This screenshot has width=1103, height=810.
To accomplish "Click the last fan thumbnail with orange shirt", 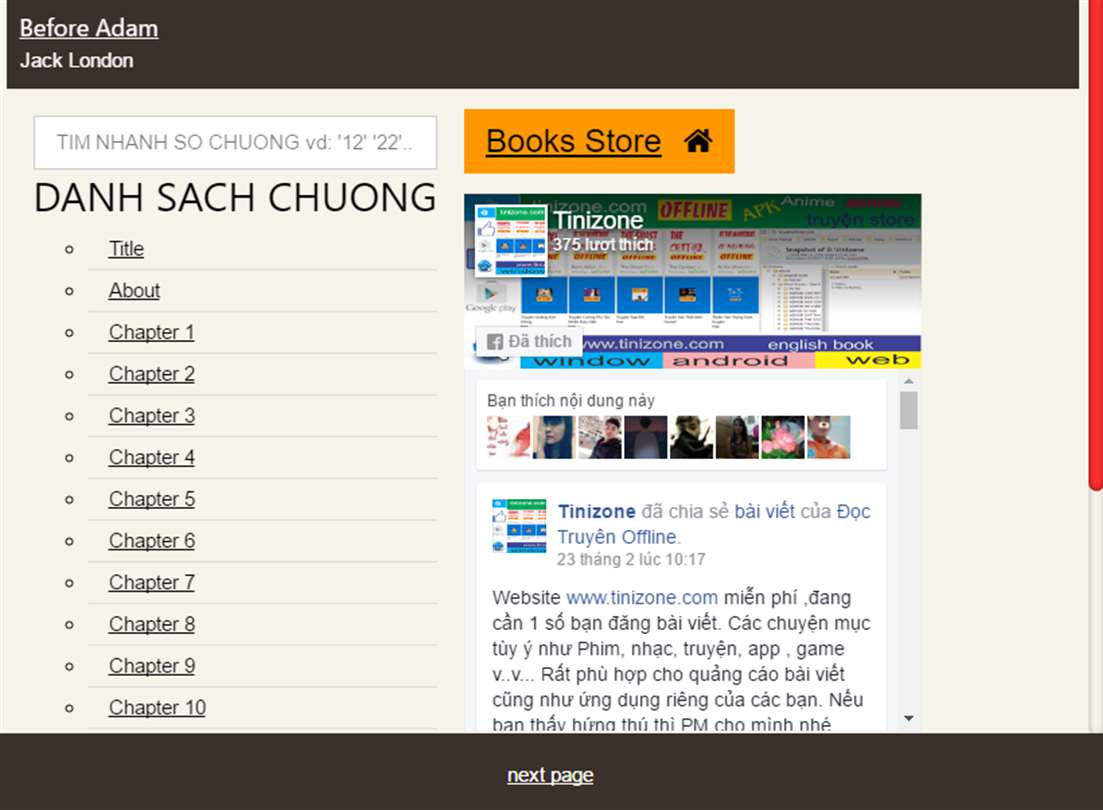I will (x=829, y=437).
